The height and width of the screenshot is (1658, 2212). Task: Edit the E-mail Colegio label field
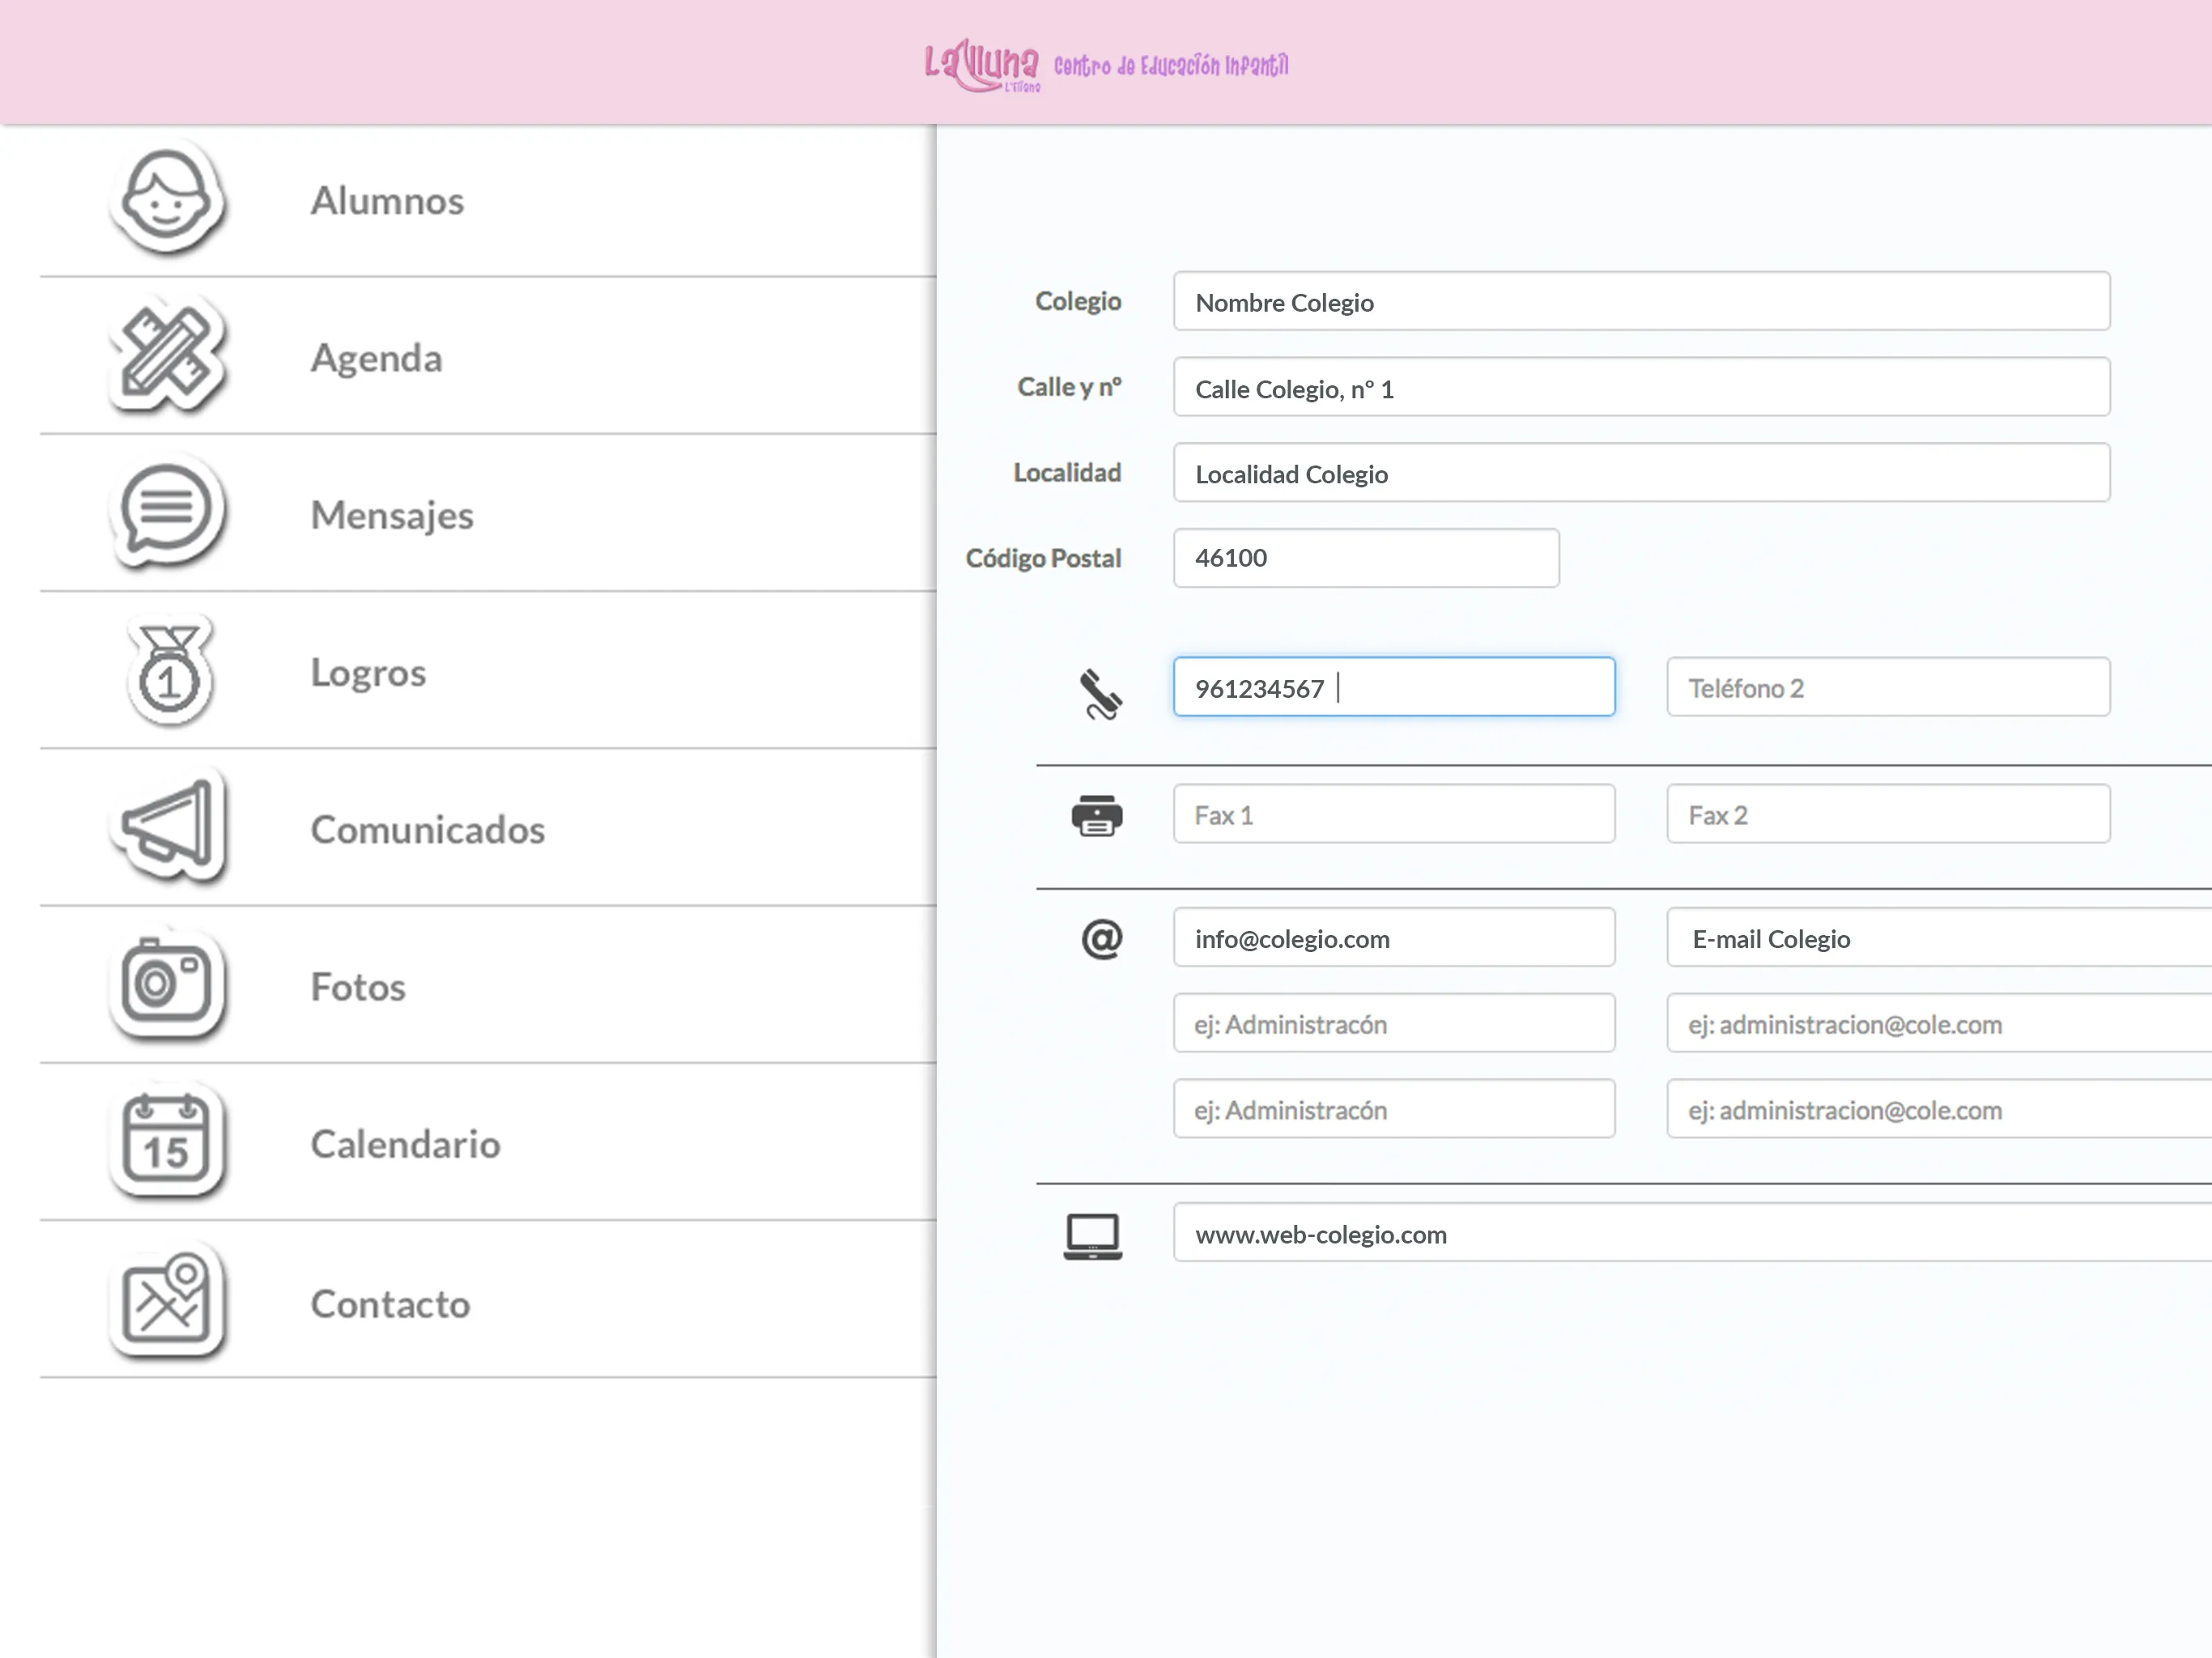[x=1939, y=937]
